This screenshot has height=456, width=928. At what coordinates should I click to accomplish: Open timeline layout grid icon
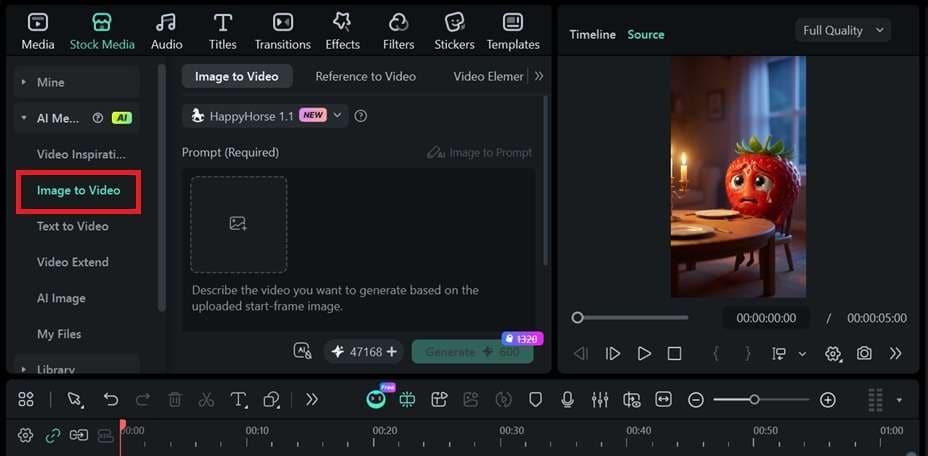click(25, 400)
